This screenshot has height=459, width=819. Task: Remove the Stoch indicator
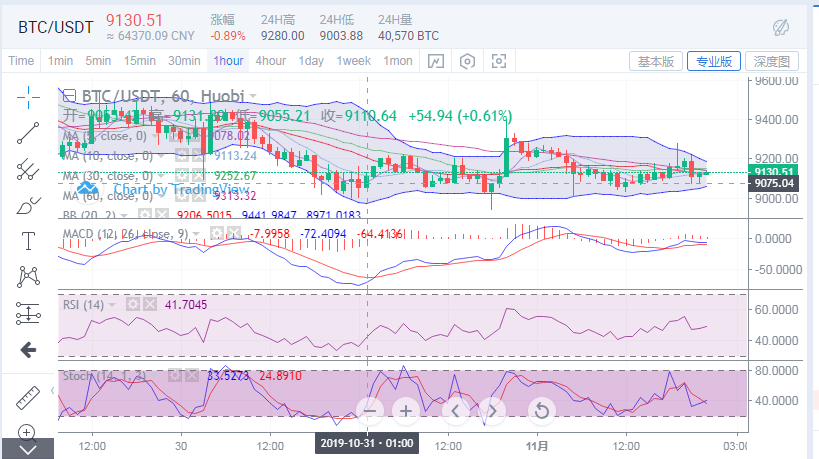point(192,375)
